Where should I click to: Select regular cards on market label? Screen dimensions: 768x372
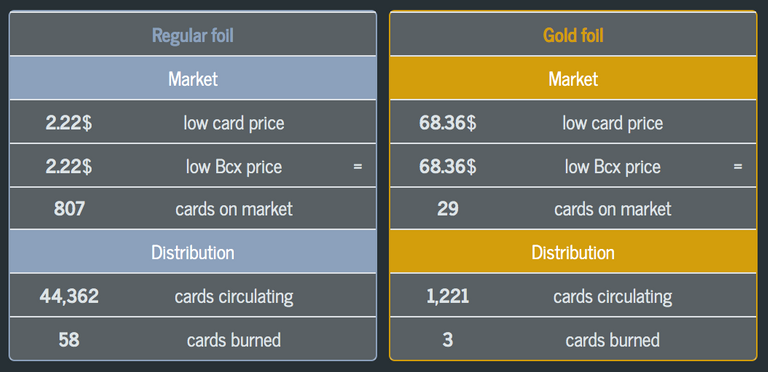point(234,209)
